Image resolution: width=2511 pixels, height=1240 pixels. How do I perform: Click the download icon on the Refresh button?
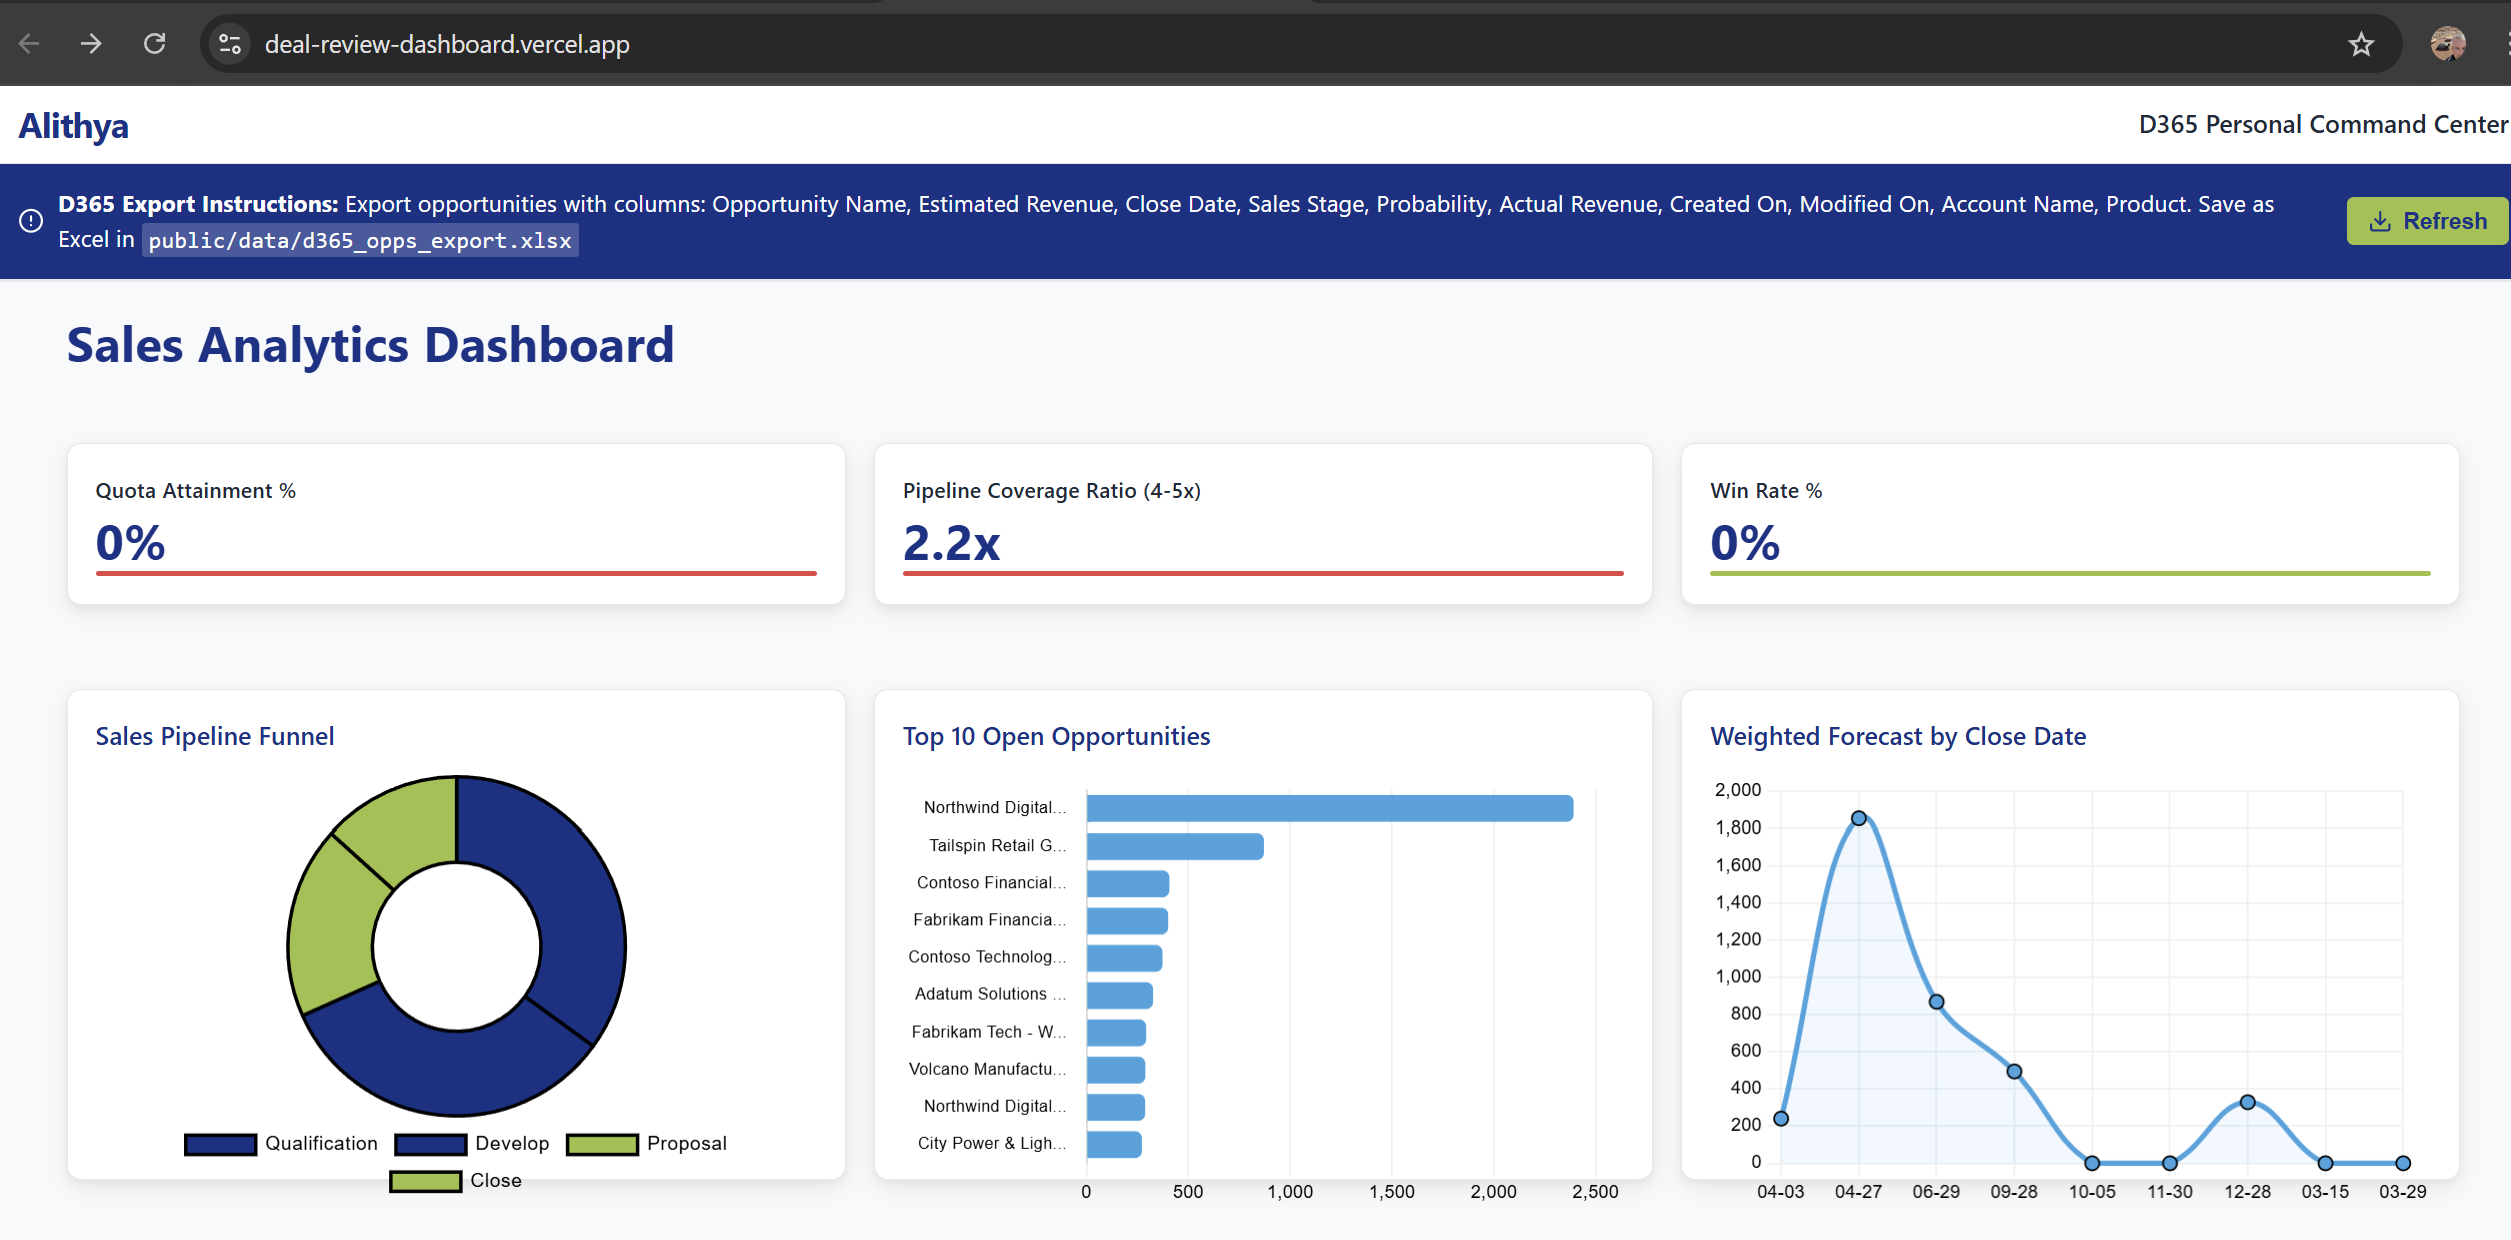point(2380,222)
